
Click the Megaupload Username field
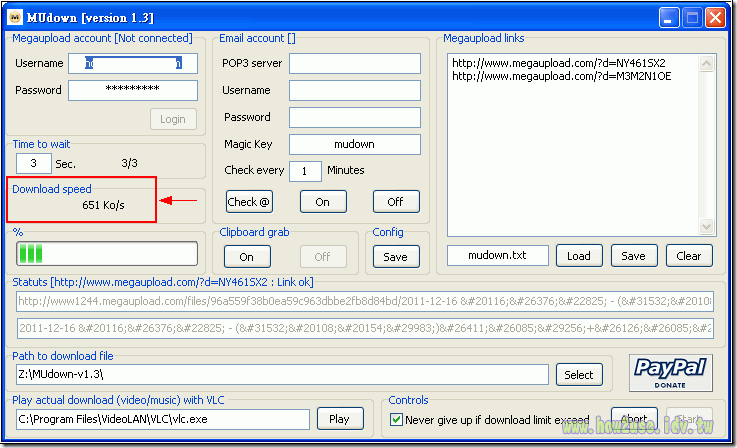(133, 63)
